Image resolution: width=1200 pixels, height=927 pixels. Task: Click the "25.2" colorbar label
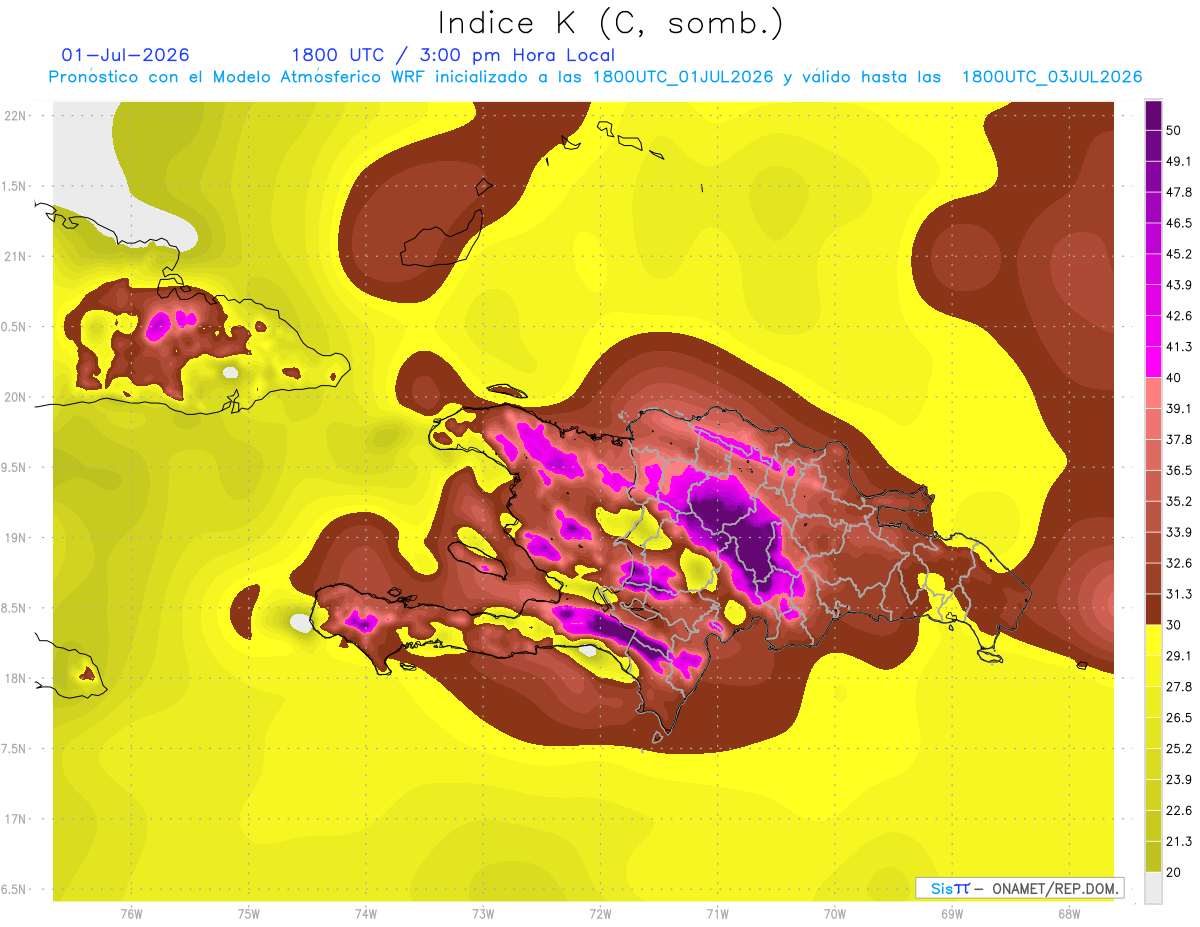tap(1179, 748)
